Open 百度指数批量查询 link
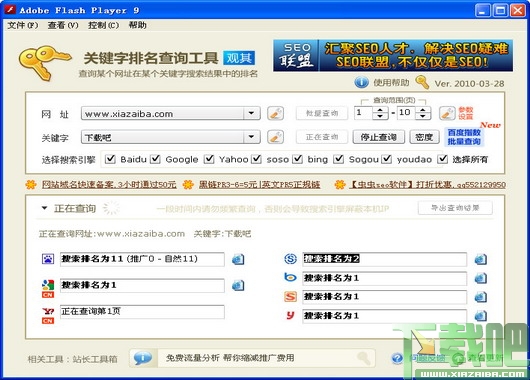 464,137
